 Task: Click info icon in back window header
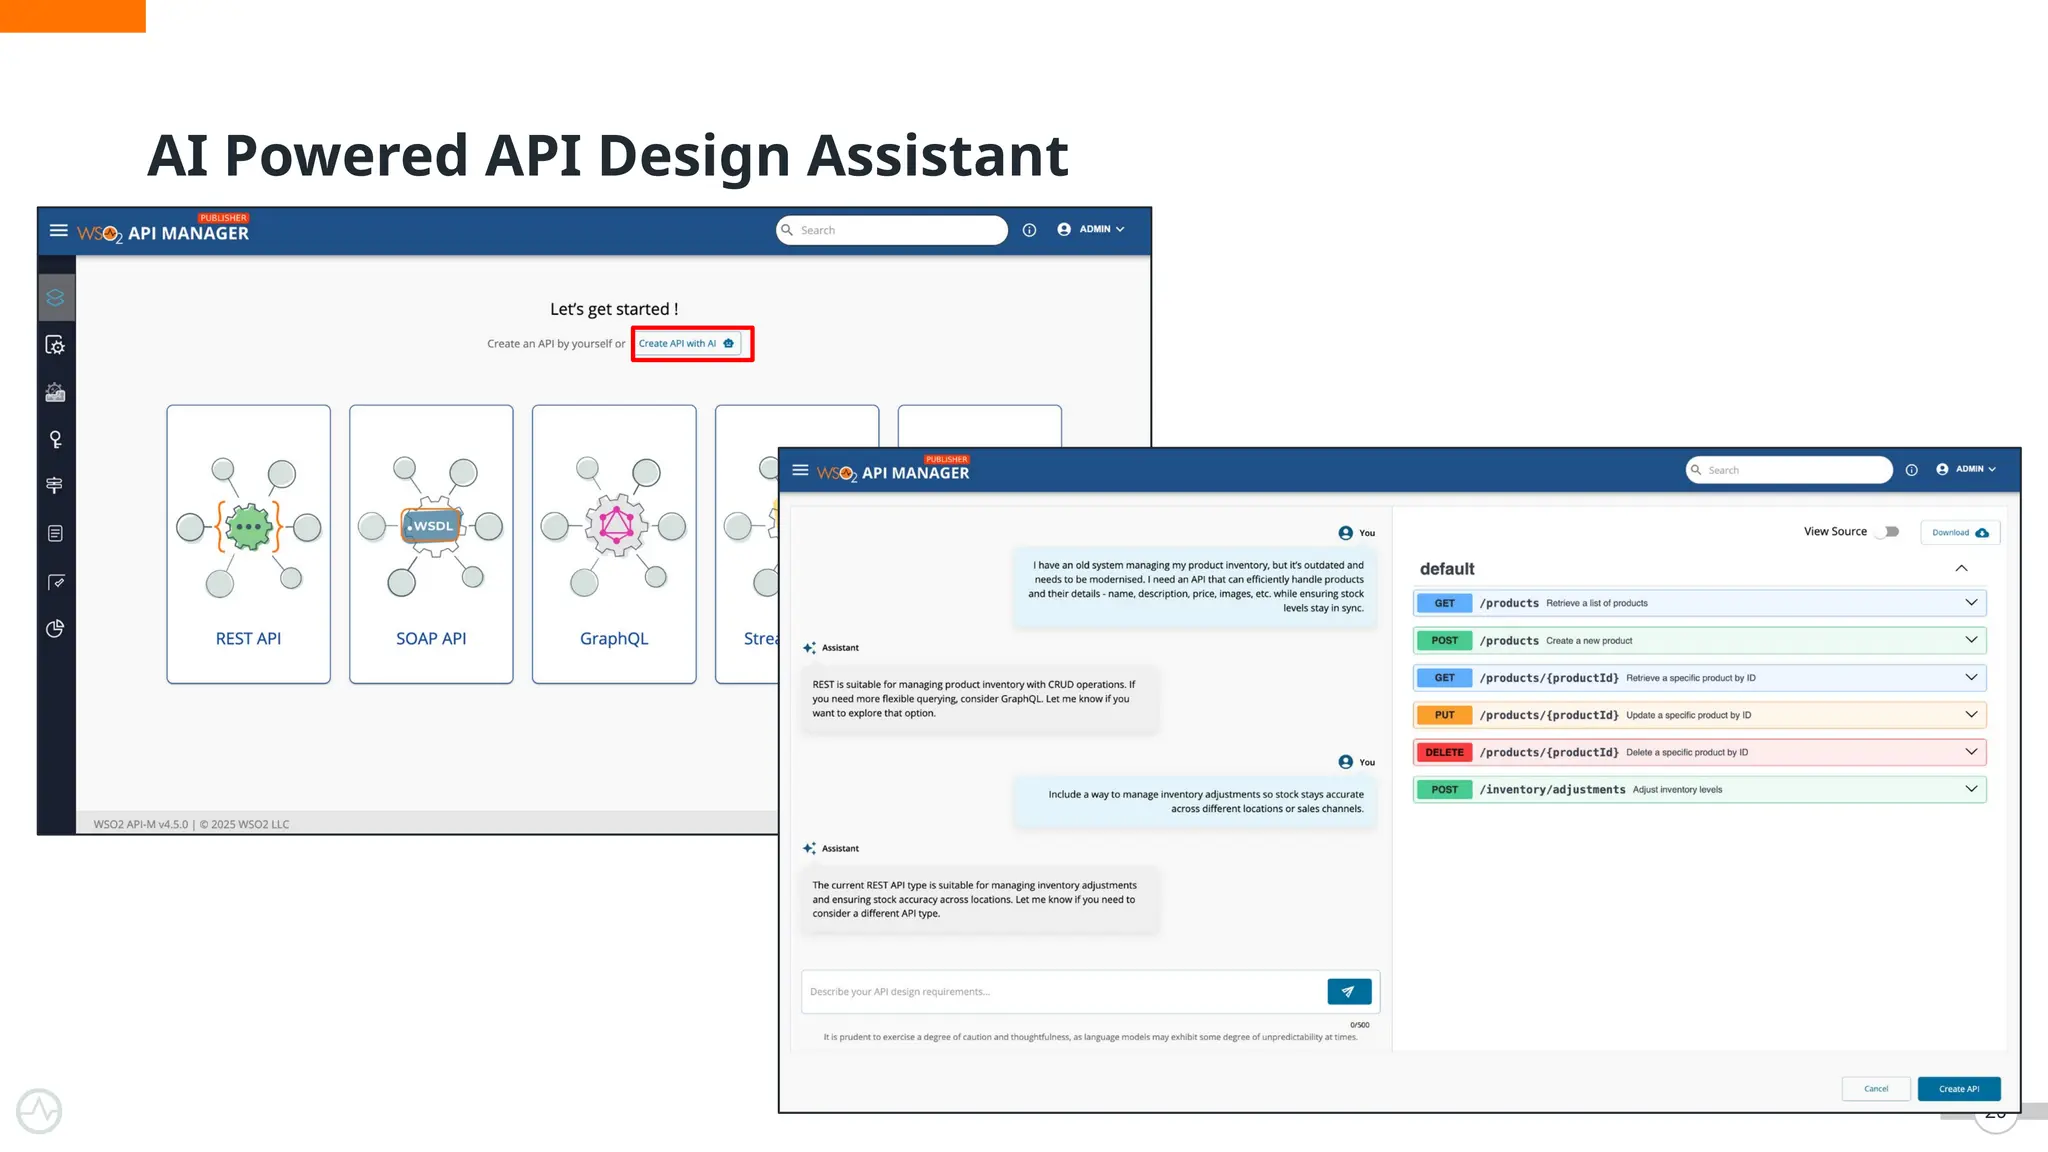(x=1029, y=230)
